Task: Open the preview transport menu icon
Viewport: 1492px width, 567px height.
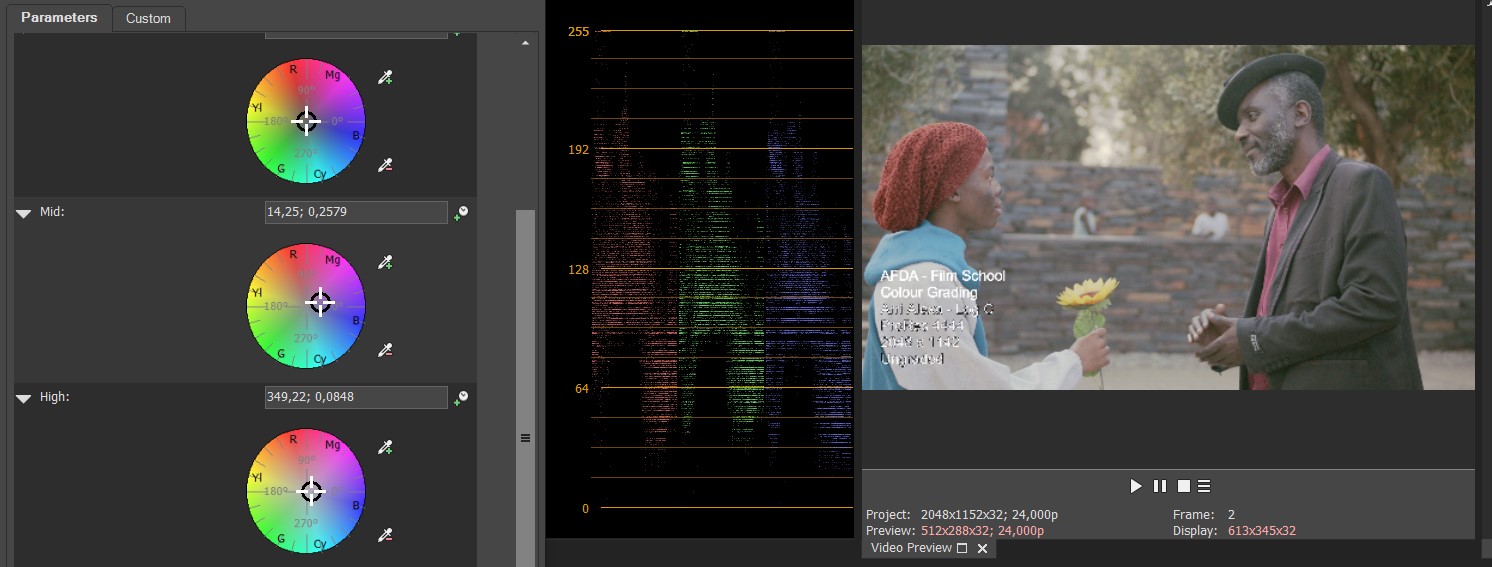Action: [1204, 486]
